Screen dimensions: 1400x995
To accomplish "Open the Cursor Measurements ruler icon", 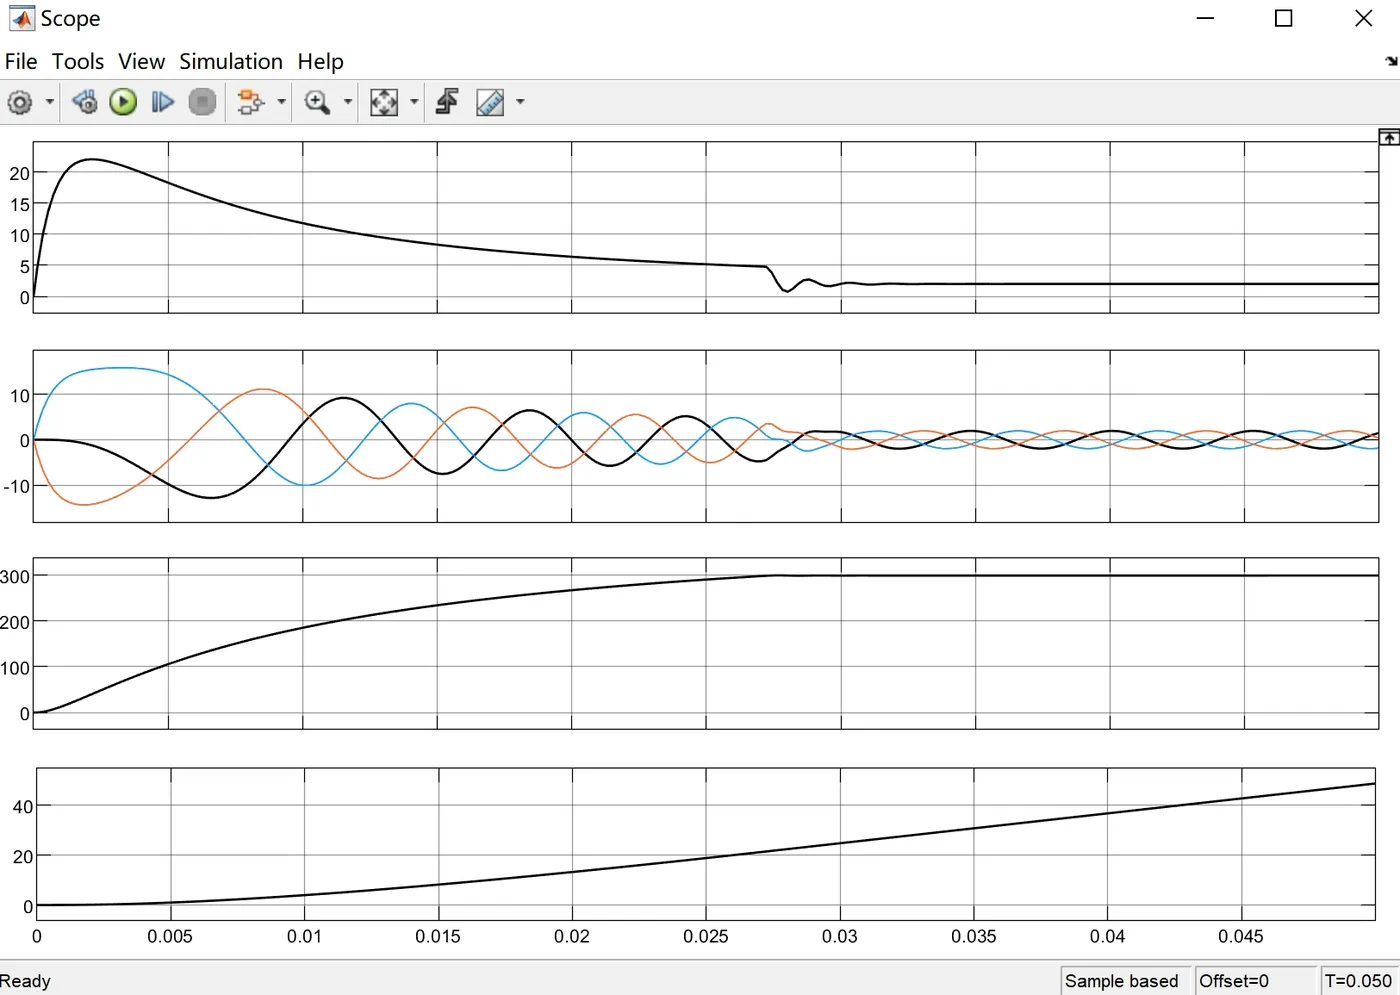I will pos(490,102).
